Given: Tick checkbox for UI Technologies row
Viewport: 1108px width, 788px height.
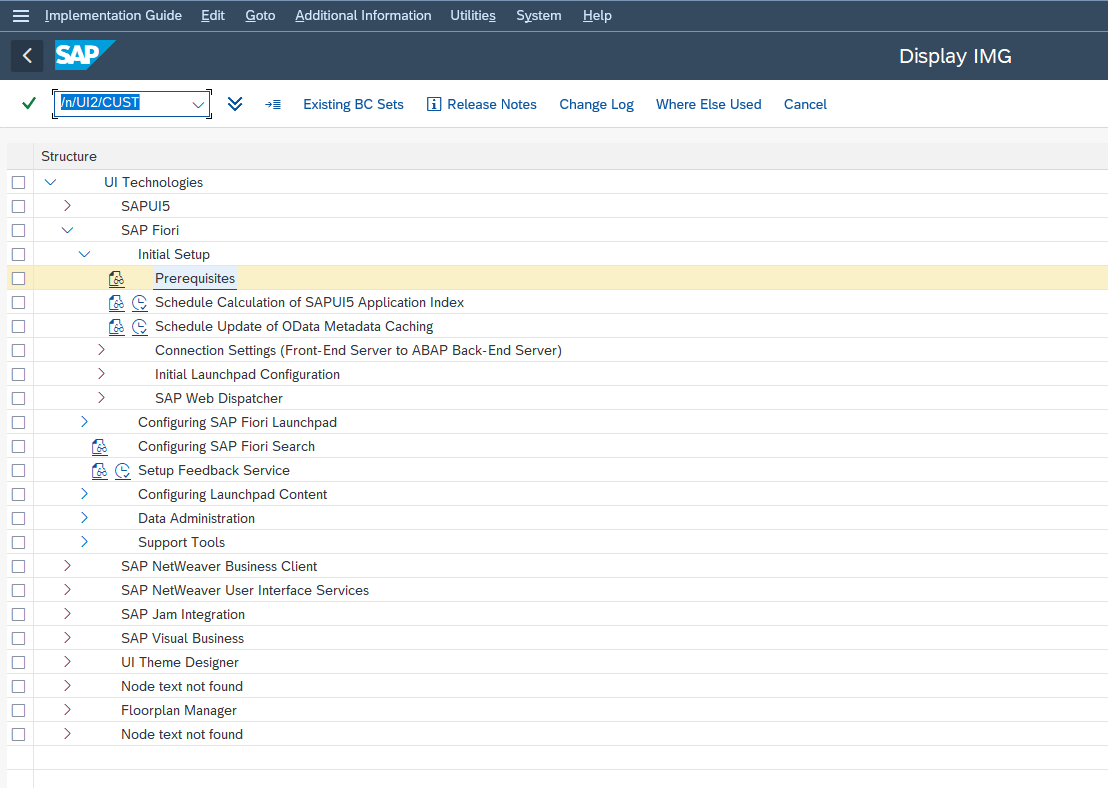Looking at the screenshot, I should [x=18, y=182].
